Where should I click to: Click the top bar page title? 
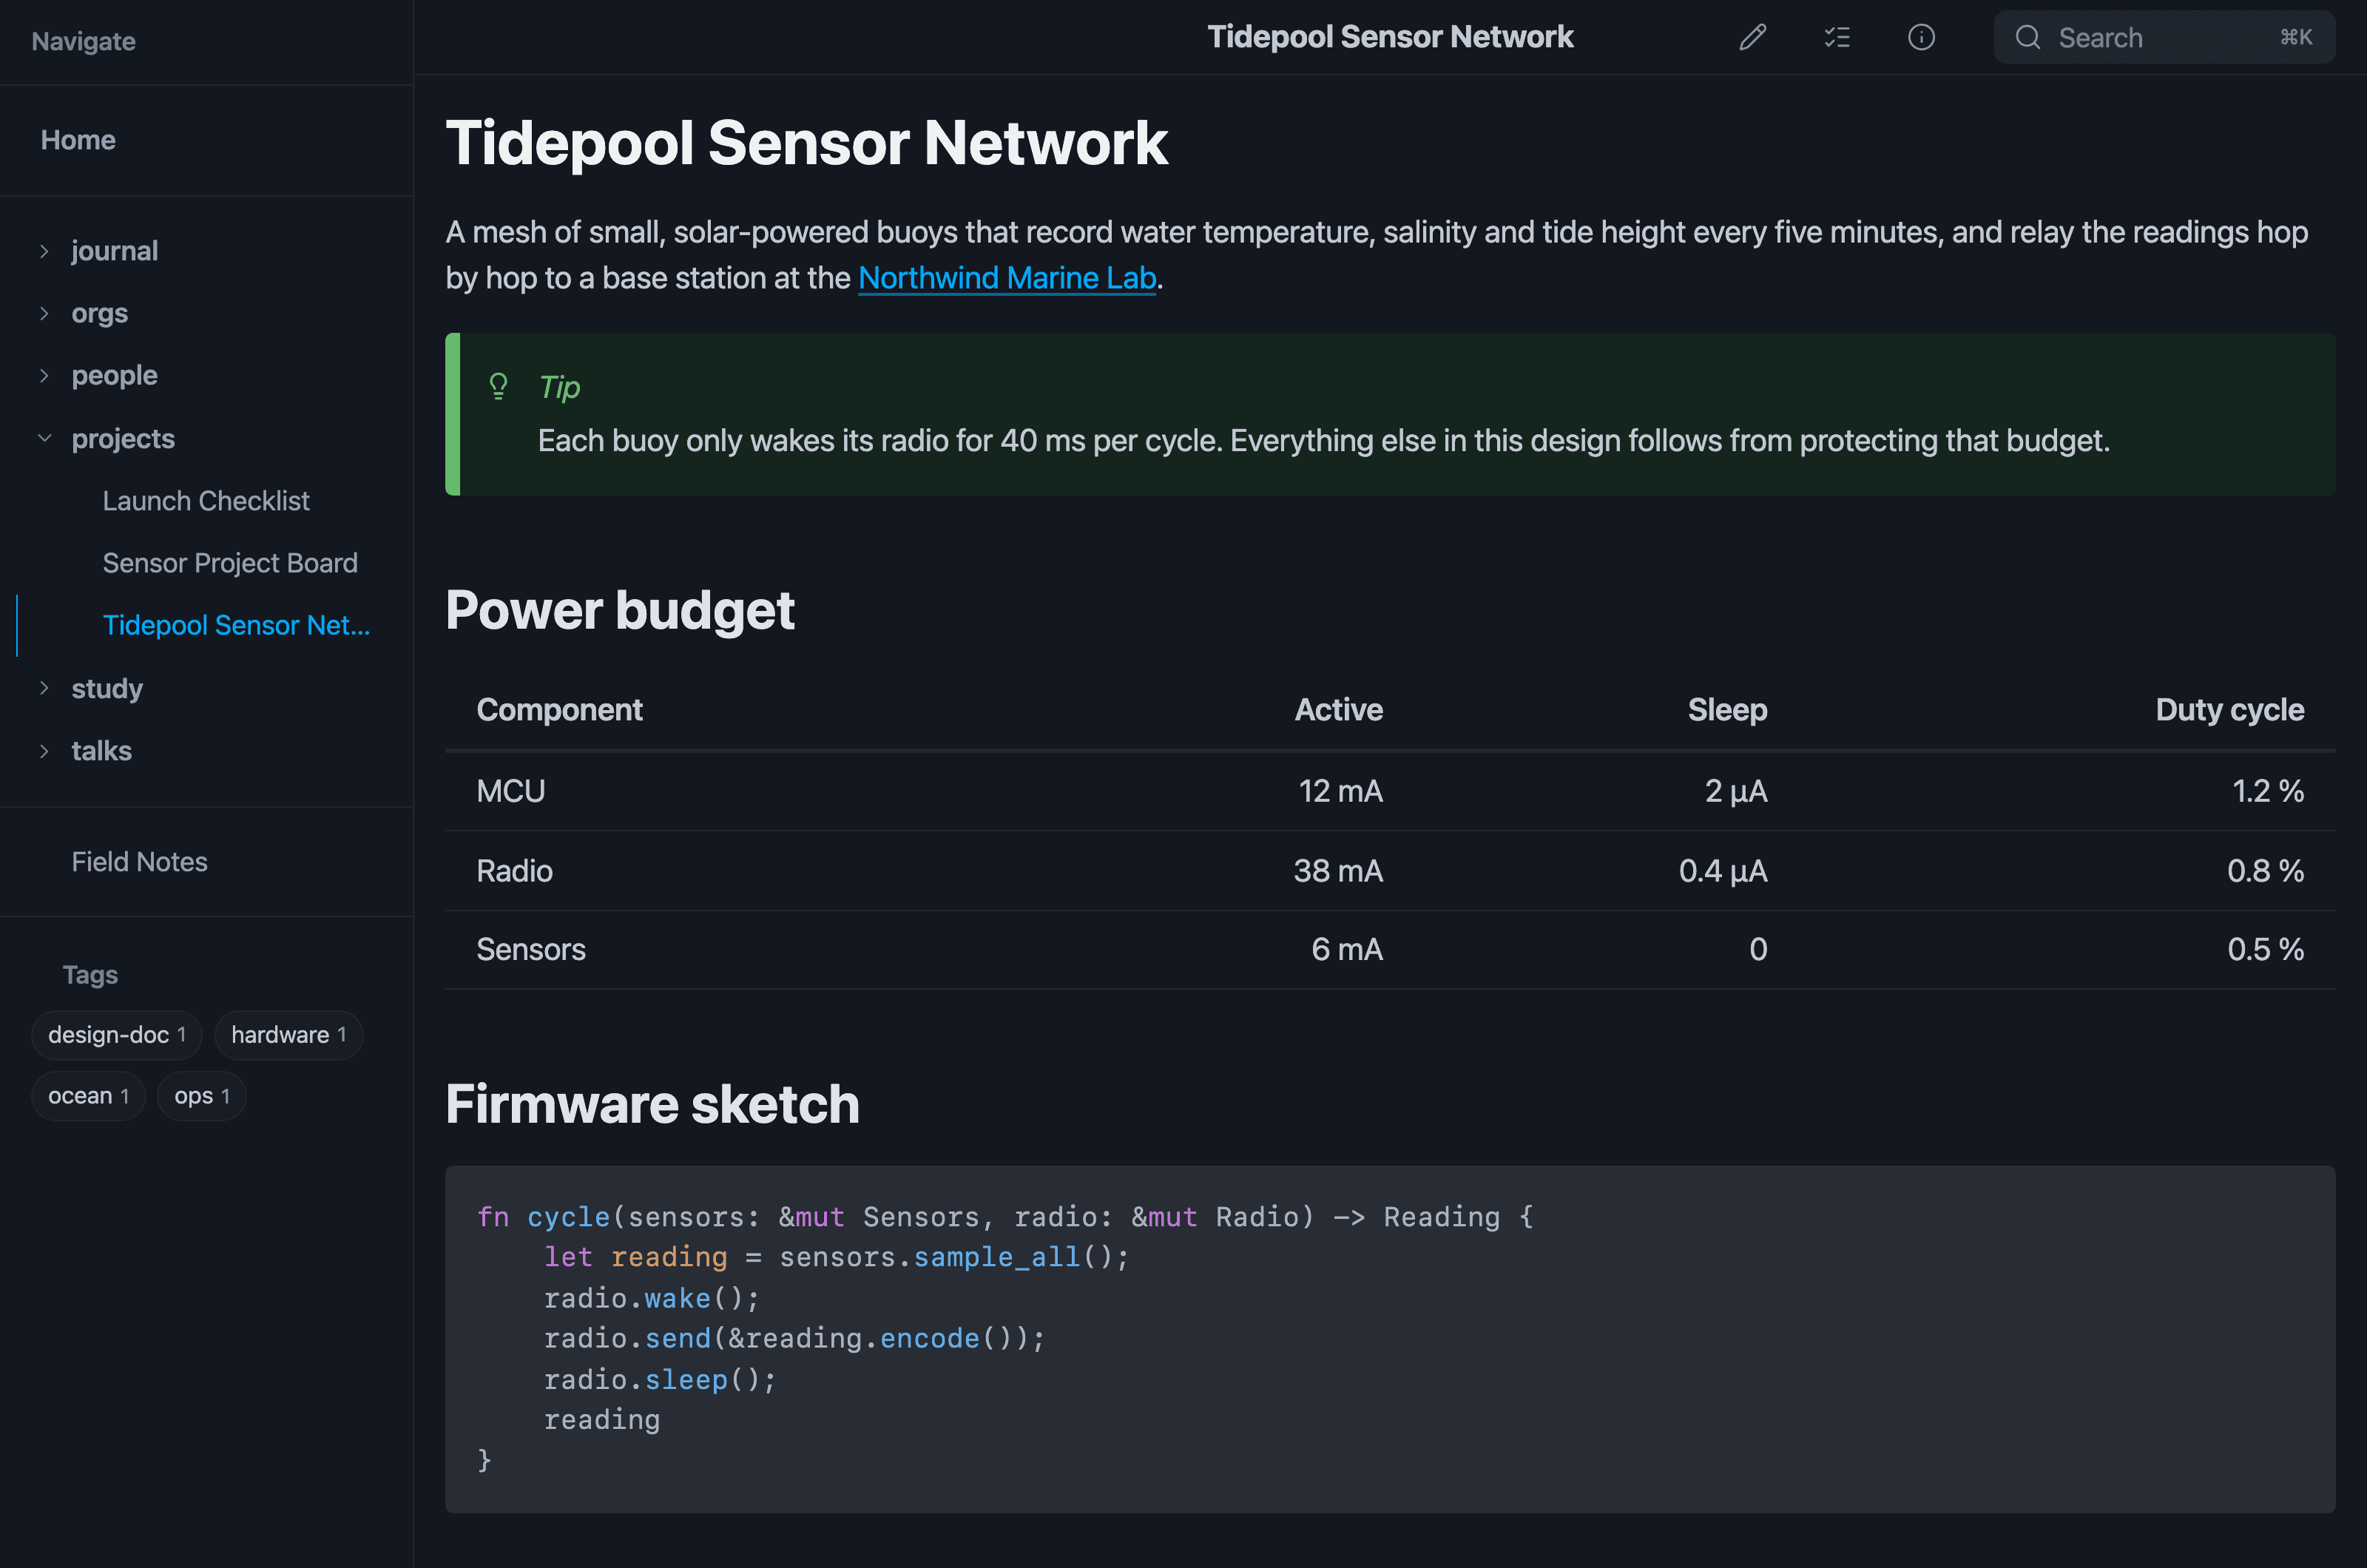[1390, 37]
